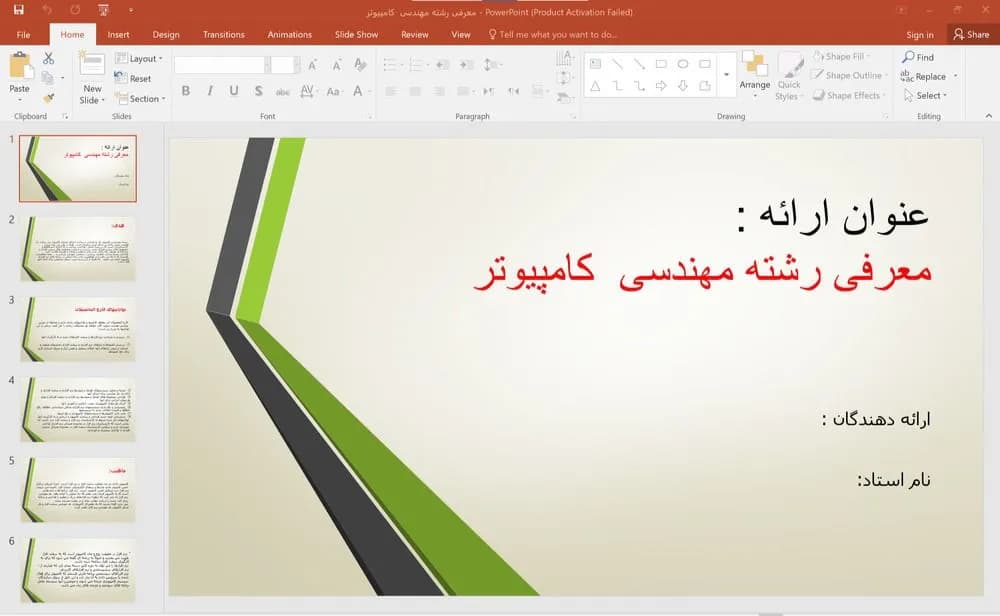This screenshot has width=1000, height=616.
Task: Save the presentation from the quick access toolbar
Action: point(18,10)
